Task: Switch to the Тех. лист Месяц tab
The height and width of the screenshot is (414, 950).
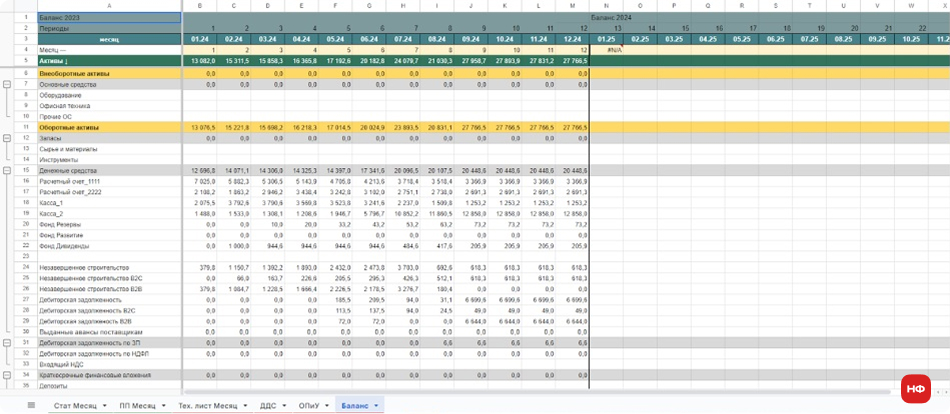Action: [207, 405]
